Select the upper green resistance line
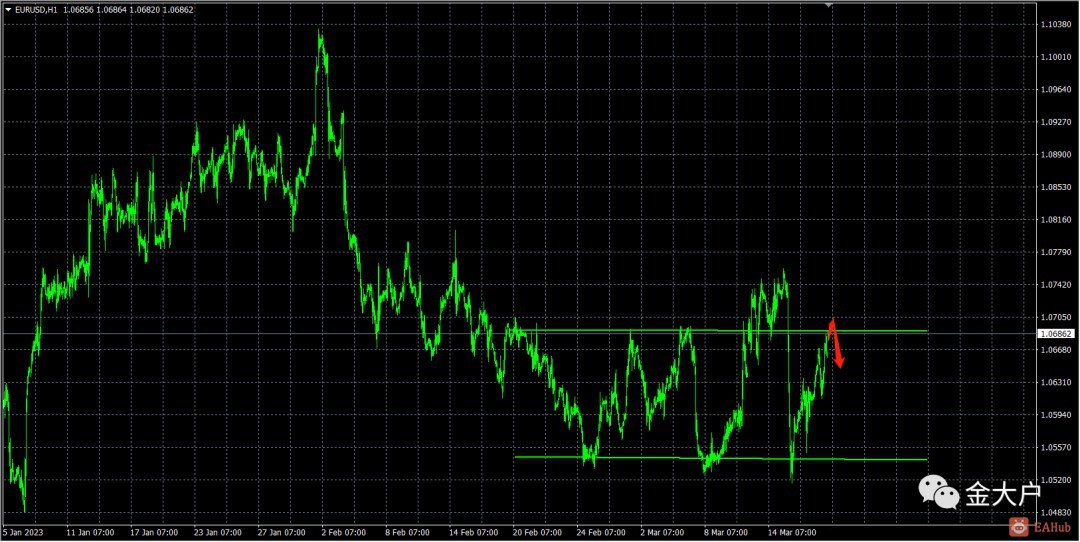This screenshot has height=542, width=1080. 720,331
